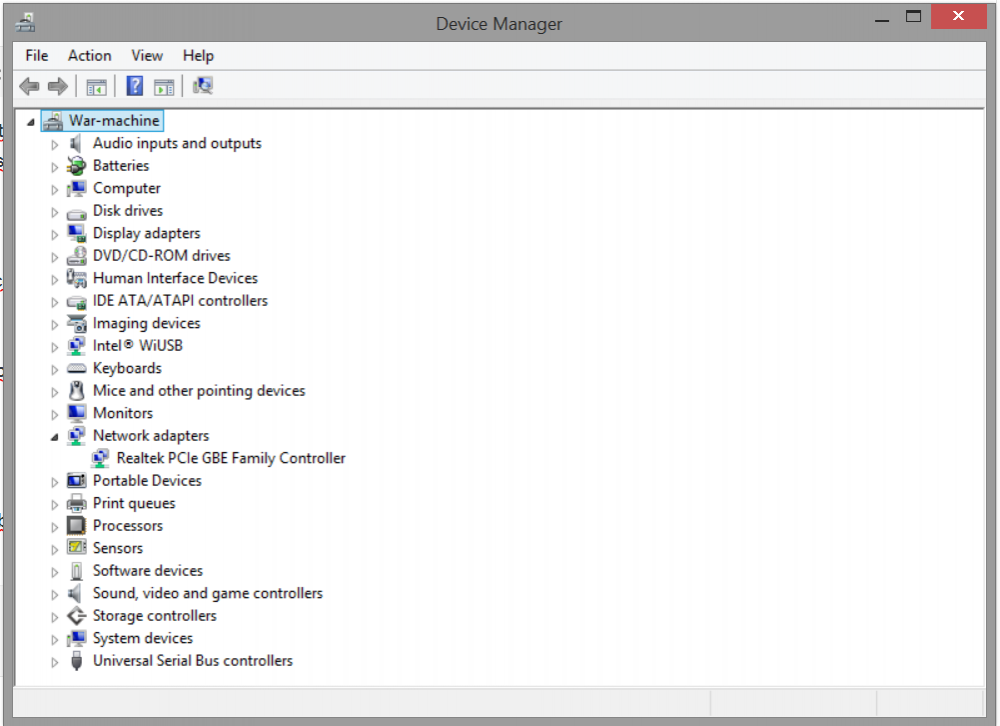This screenshot has height=726, width=1000.
Task: Expand the Display adapters node
Action: click(x=55, y=234)
